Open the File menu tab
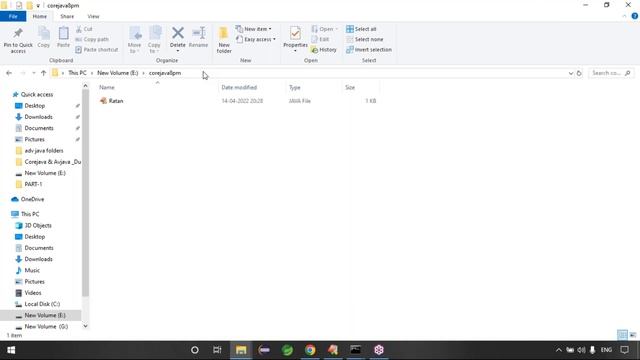The image size is (640, 360). point(13,16)
